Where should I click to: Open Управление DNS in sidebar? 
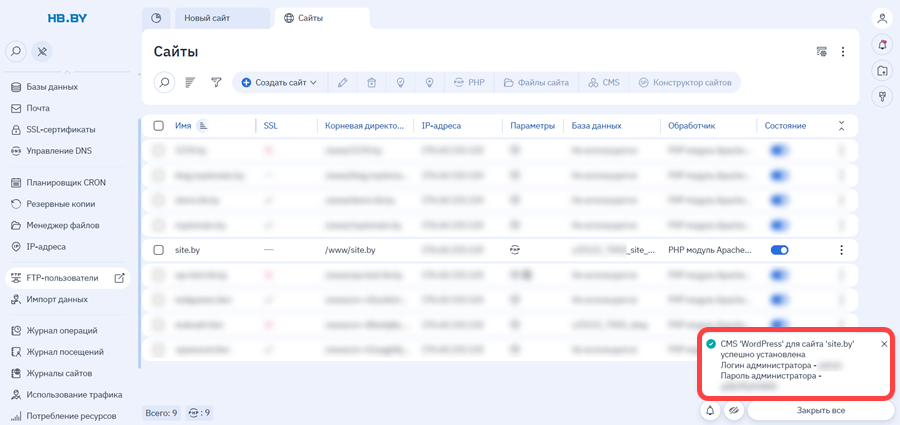pyautogui.click(x=68, y=151)
